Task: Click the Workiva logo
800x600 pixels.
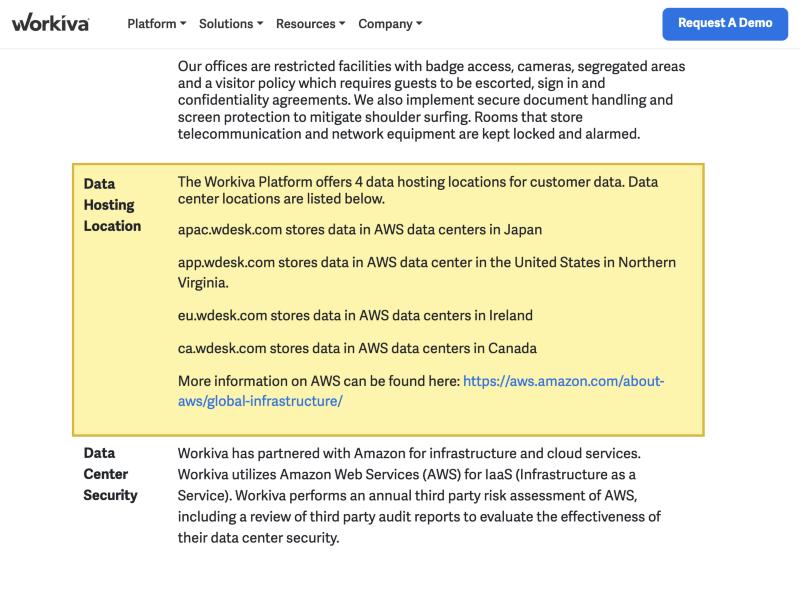Action: coord(51,23)
